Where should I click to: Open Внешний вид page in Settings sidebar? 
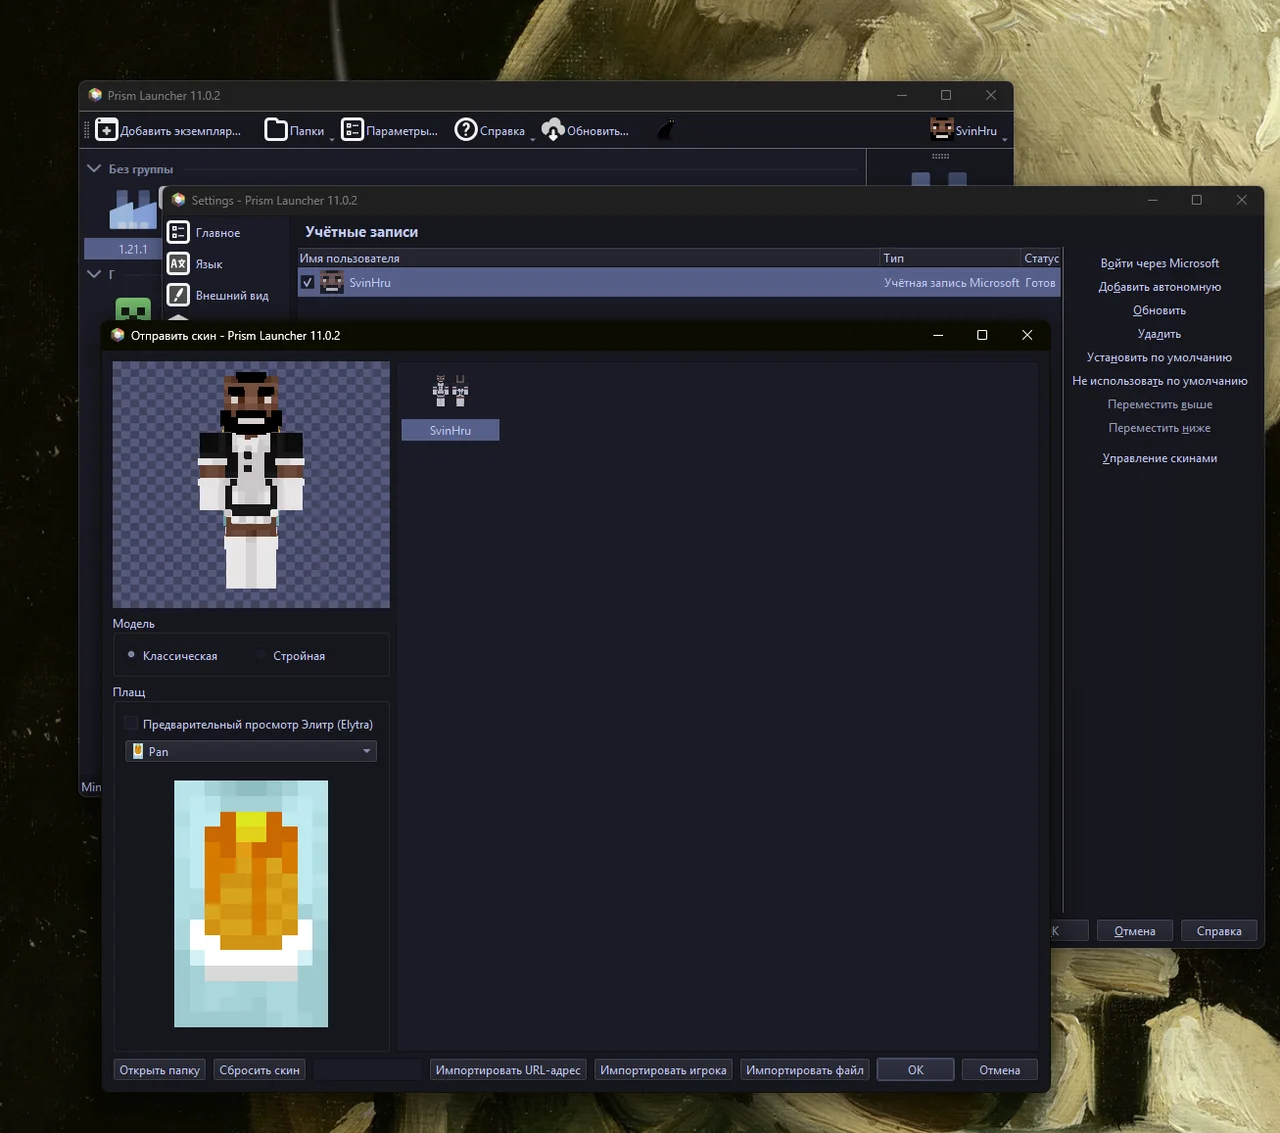coord(232,295)
